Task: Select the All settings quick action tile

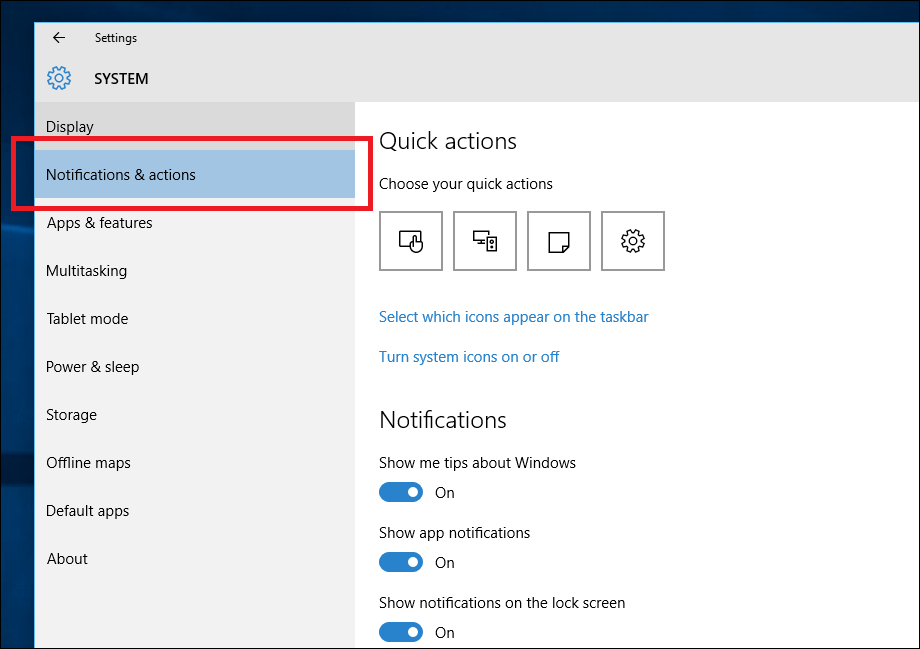Action: [x=632, y=241]
